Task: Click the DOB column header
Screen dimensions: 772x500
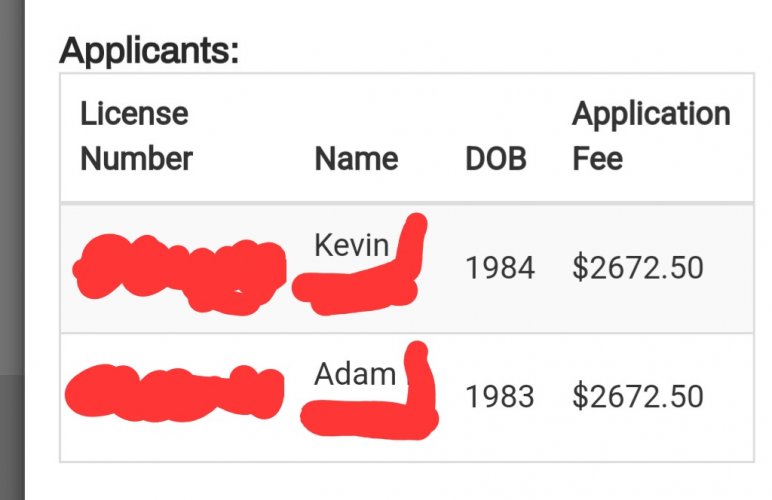Action: [496, 158]
